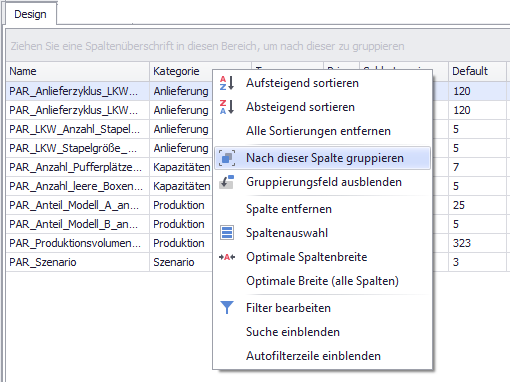Click the group-by-column icon

[227, 158]
